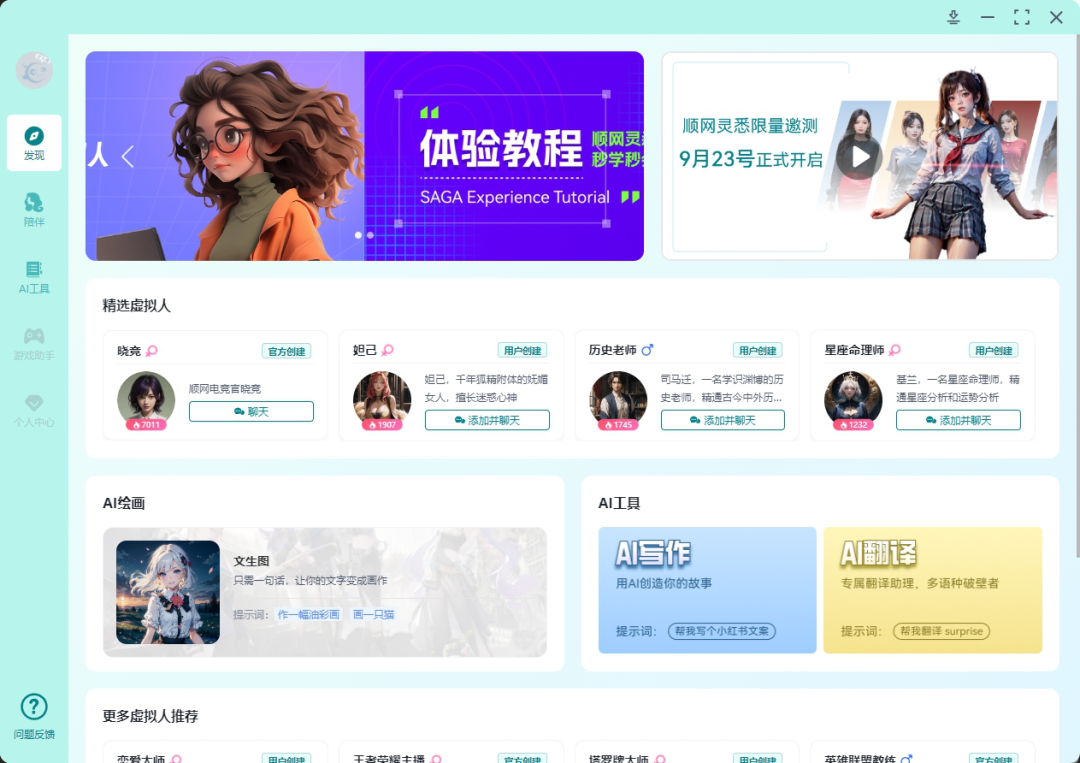Click the 文生图 title
The image size is (1080, 763).
click(251, 561)
